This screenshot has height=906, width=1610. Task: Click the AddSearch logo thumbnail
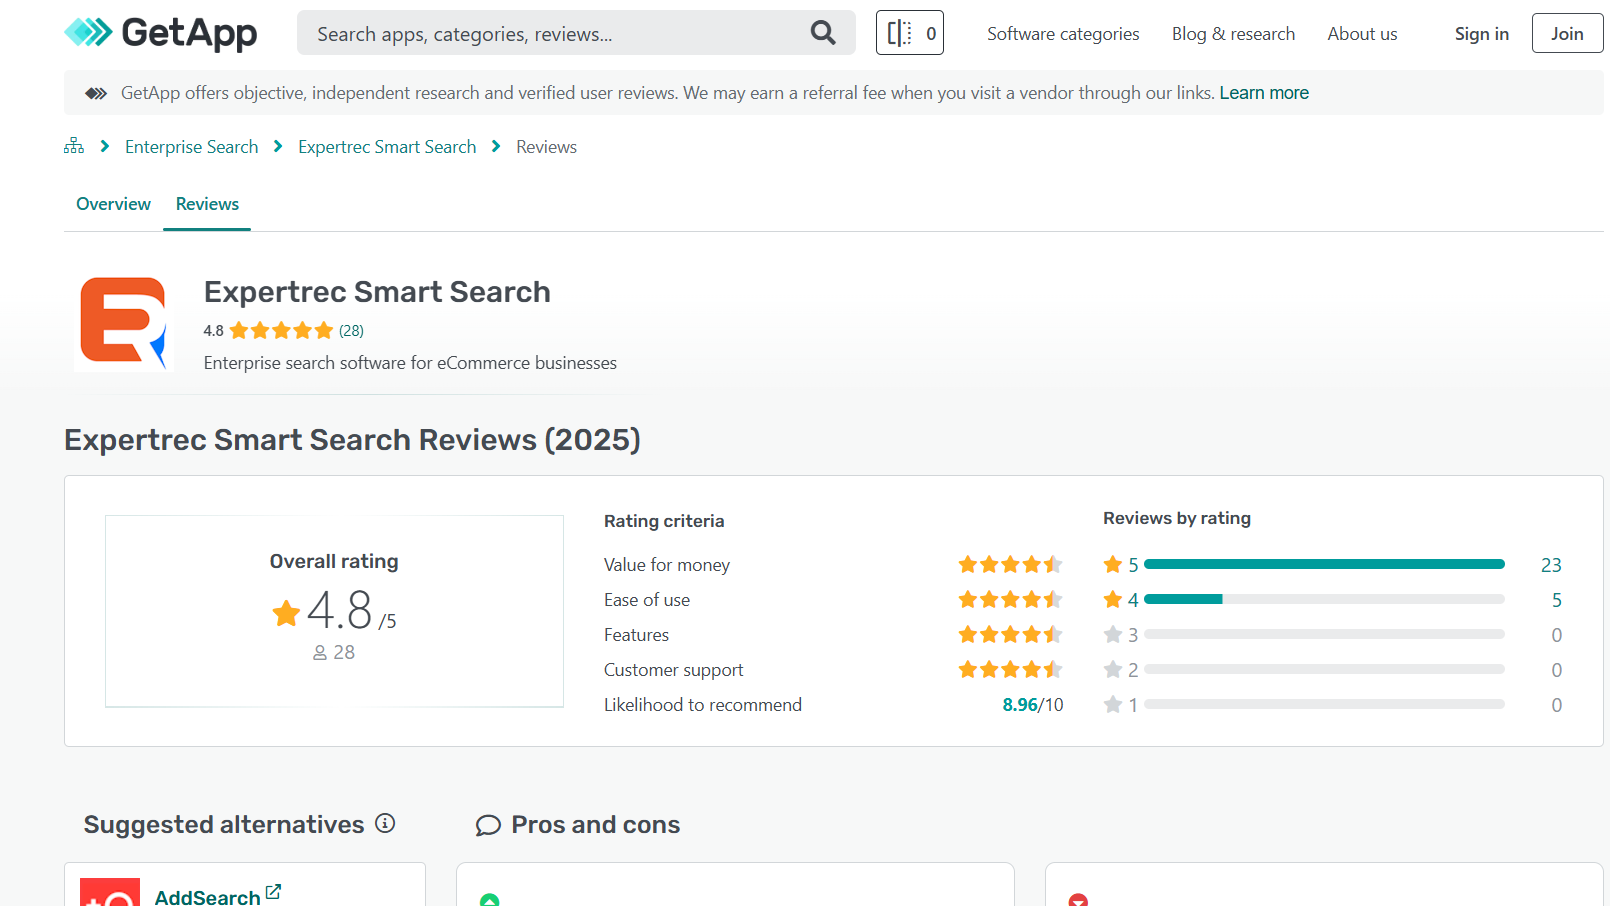[x=110, y=893]
